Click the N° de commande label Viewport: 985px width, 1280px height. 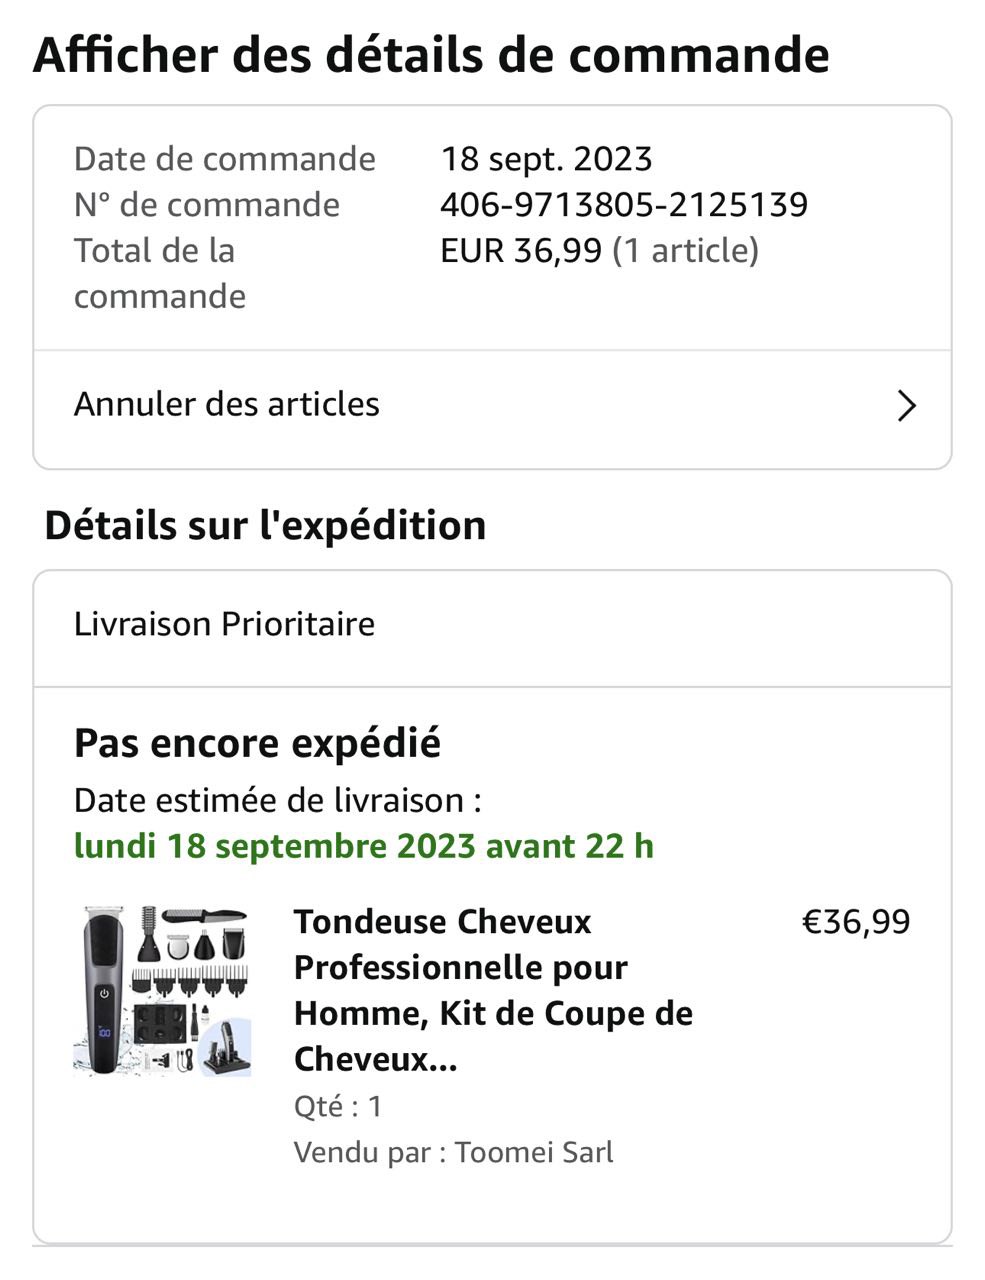click(206, 204)
